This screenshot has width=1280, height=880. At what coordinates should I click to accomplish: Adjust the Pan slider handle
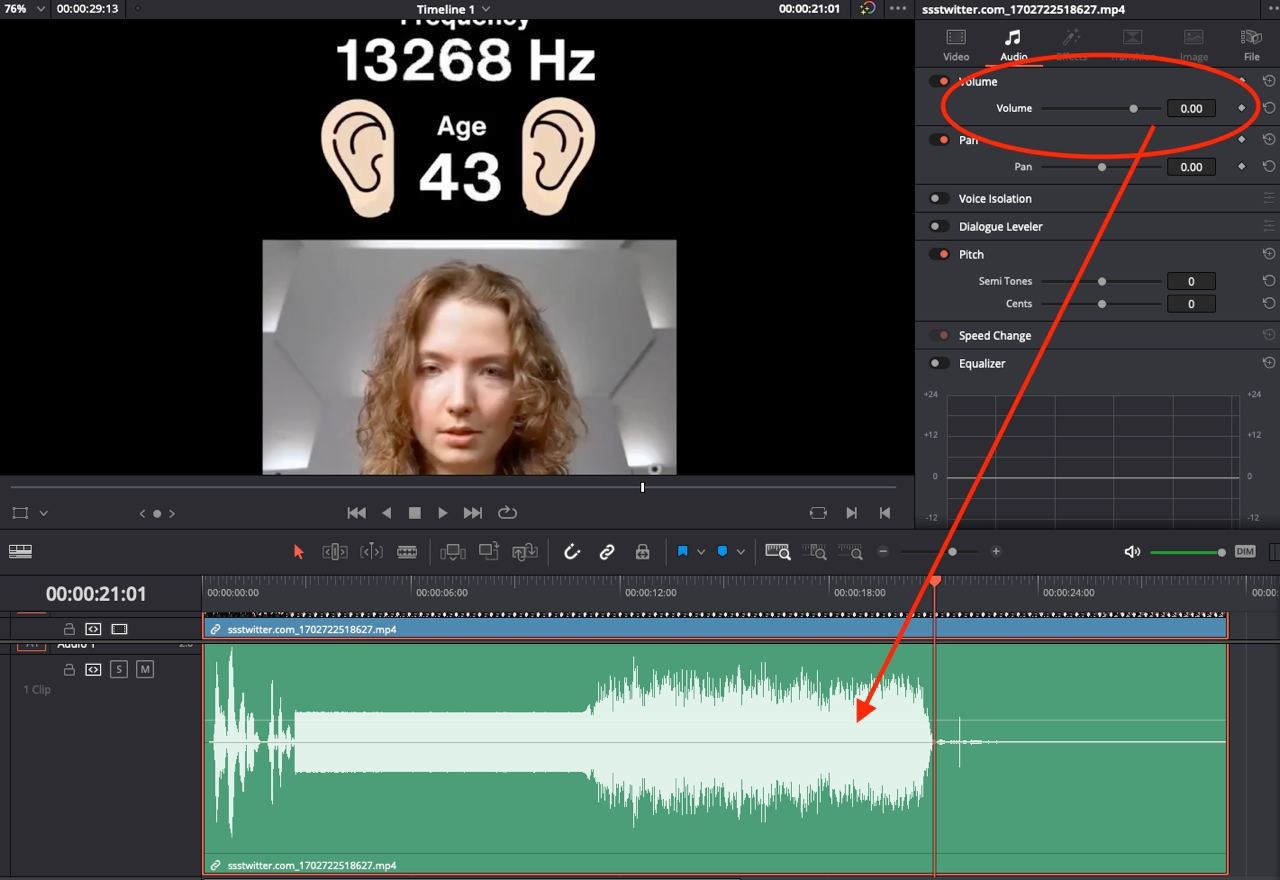(x=1102, y=167)
